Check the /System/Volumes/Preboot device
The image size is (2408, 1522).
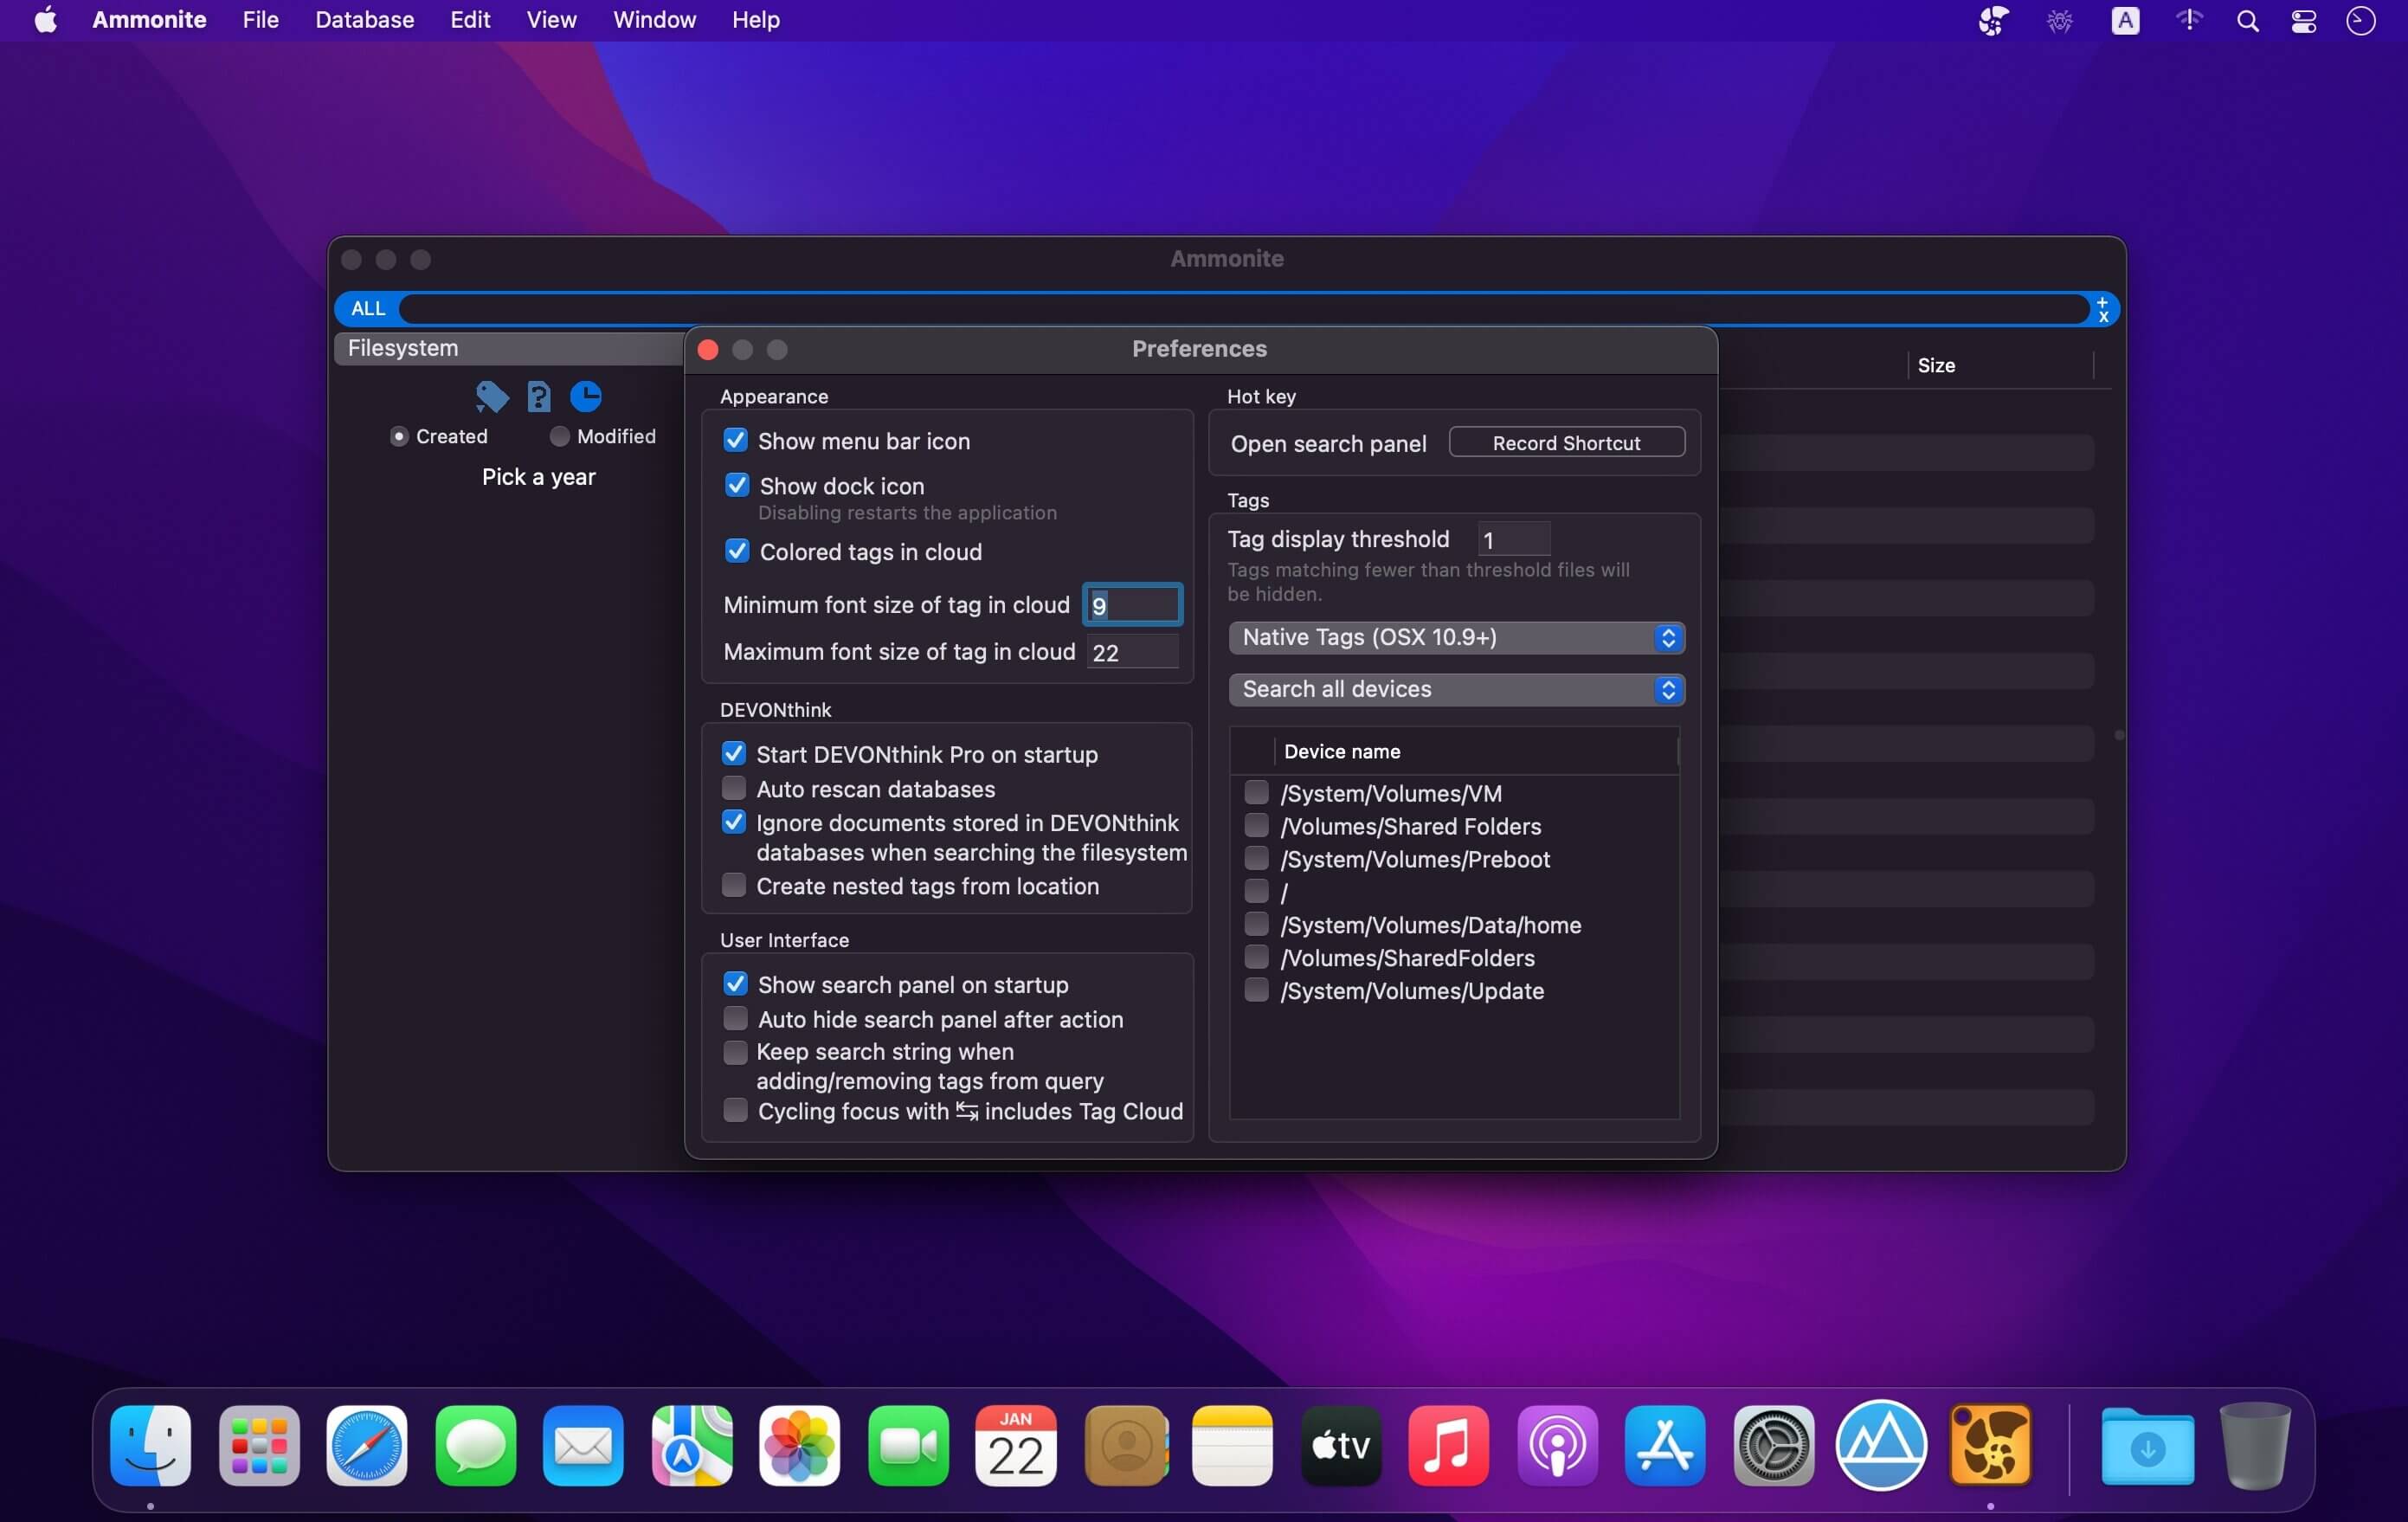(x=1256, y=858)
